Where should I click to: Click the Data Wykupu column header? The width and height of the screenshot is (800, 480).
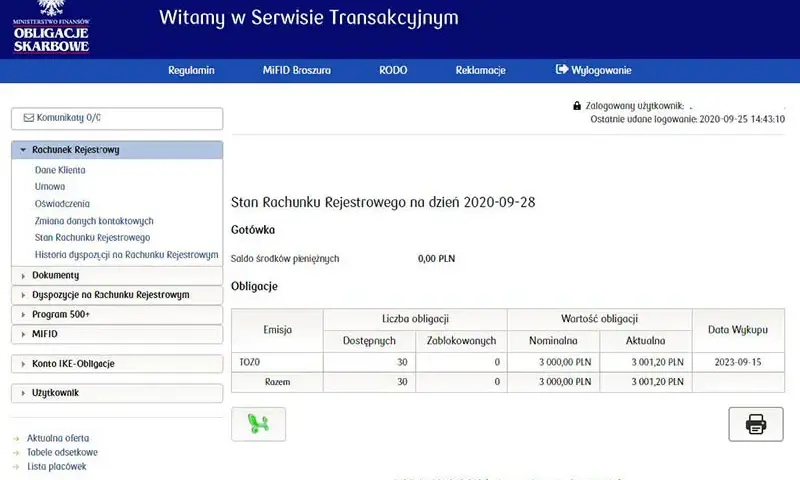point(738,330)
